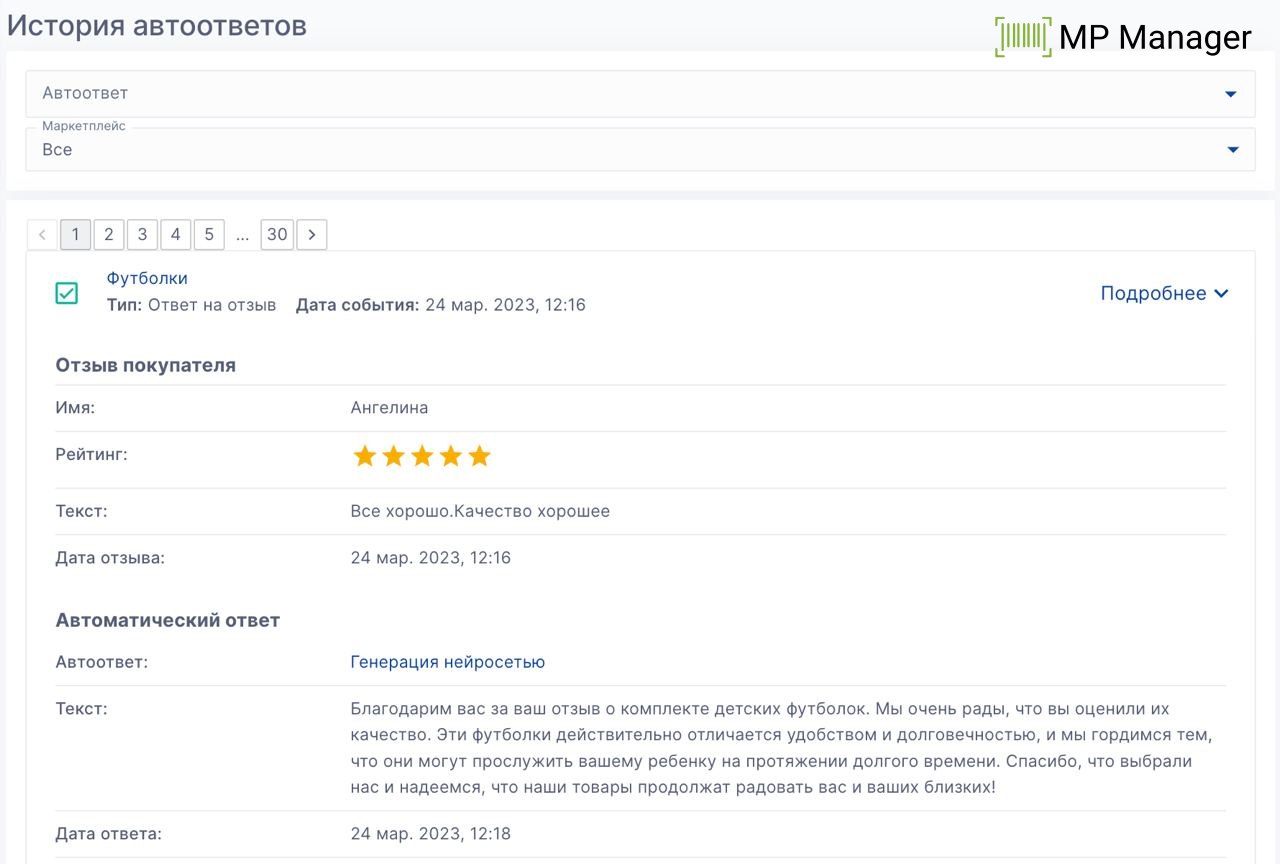Open the Автоответ dropdown arrow
1280x864 pixels.
[x=1231, y=94]
